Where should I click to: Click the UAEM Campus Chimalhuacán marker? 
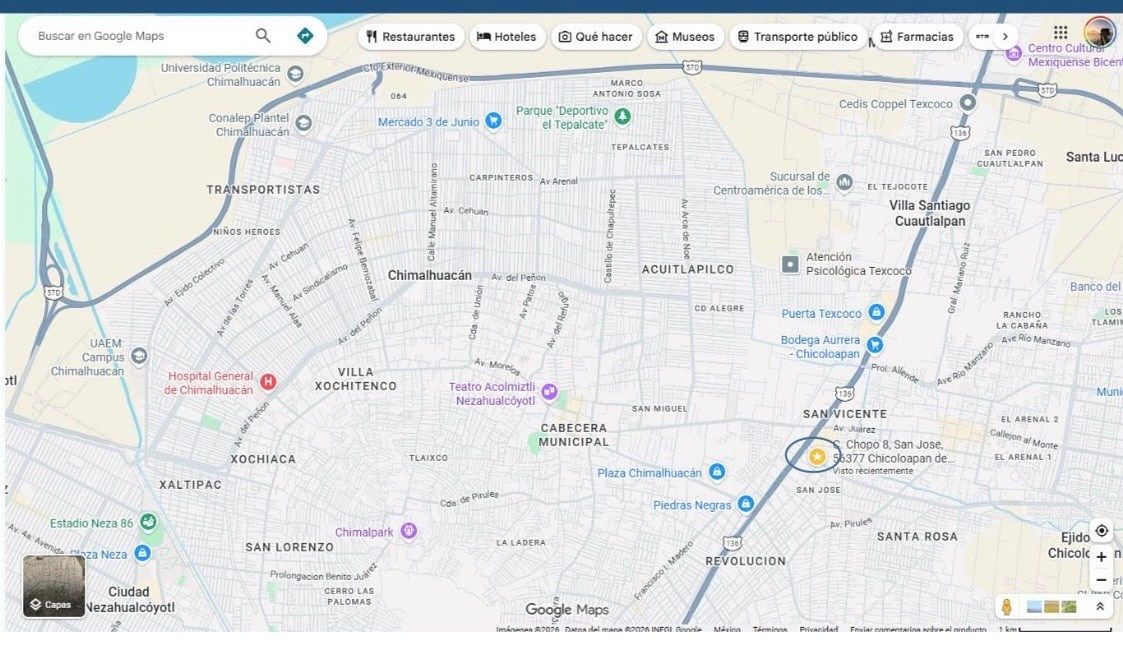click(139, 356)
